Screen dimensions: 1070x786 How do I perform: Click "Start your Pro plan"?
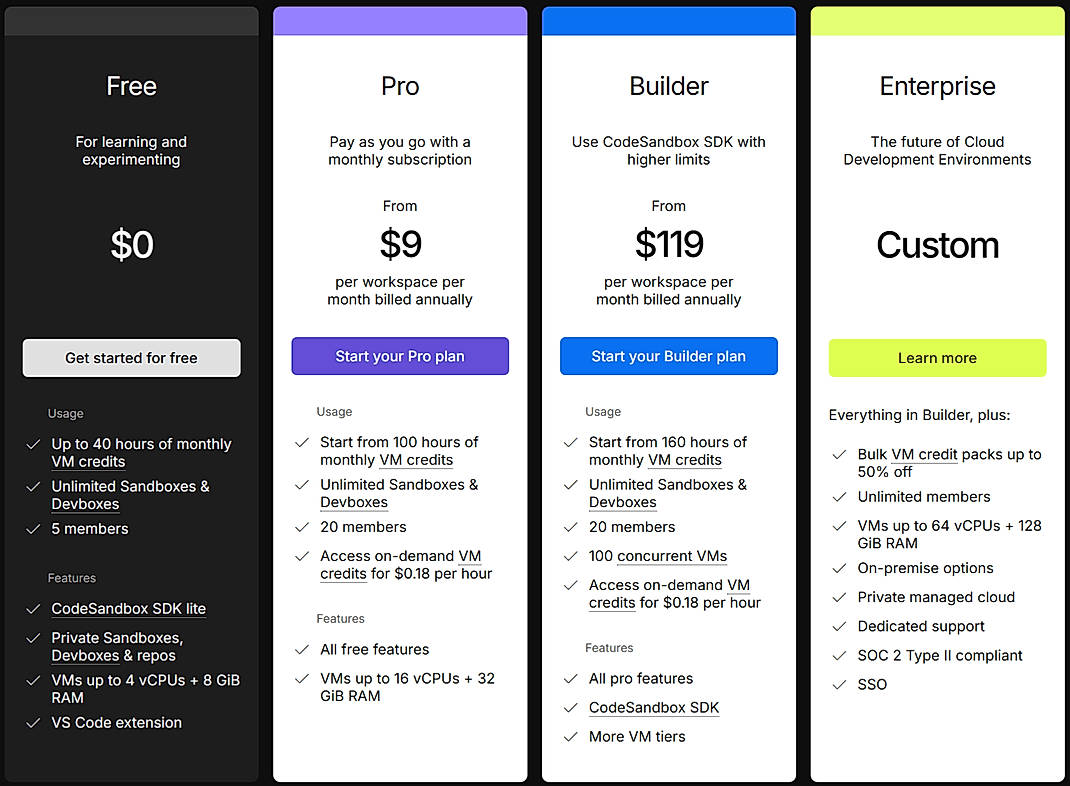click(400, 356)
